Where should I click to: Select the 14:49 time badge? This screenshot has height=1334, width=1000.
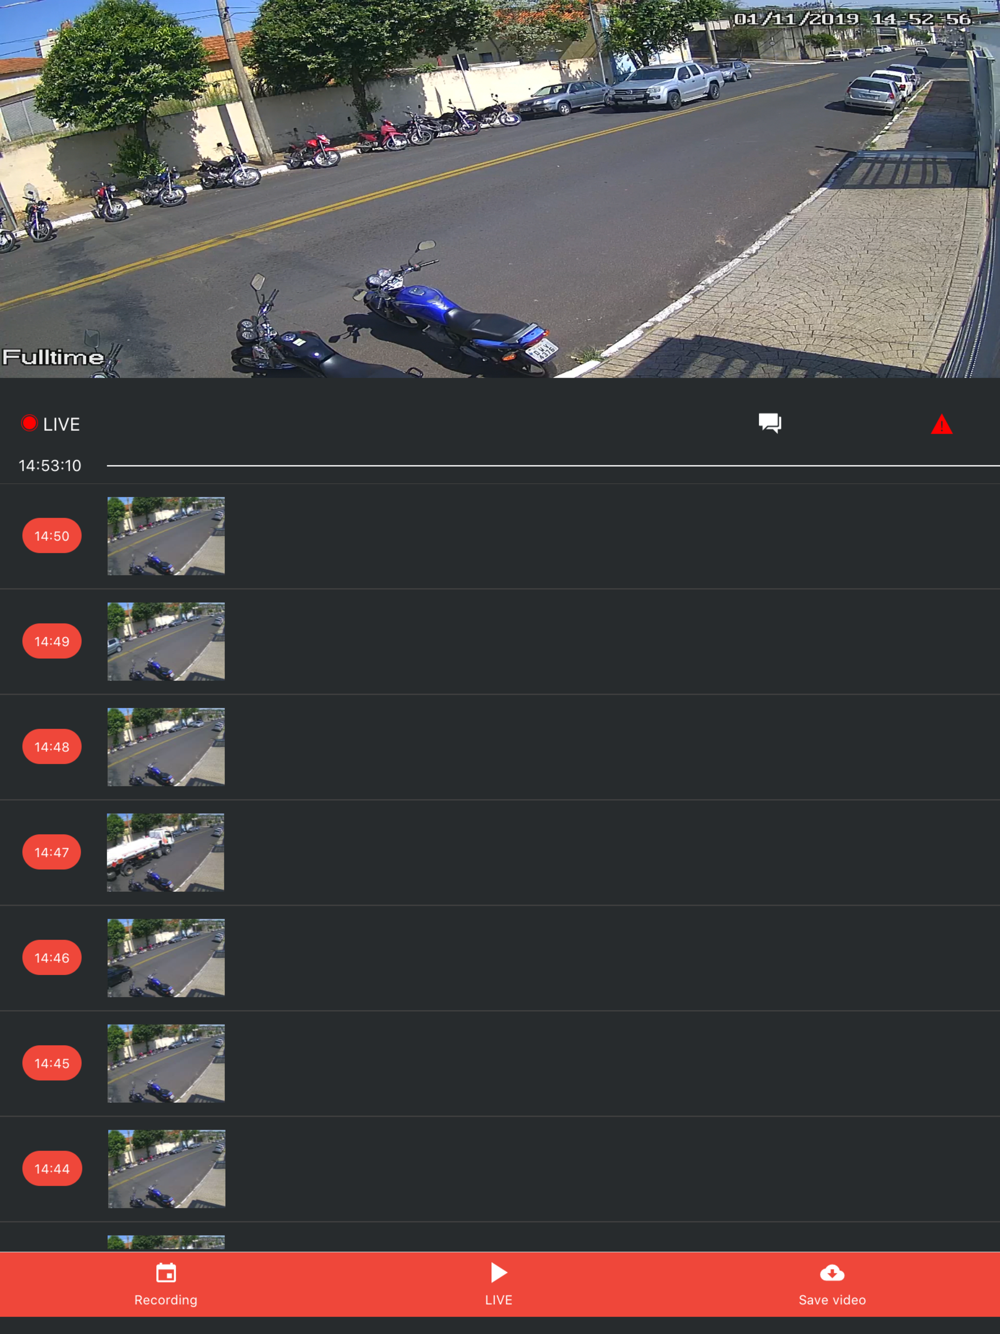[52, 641]
